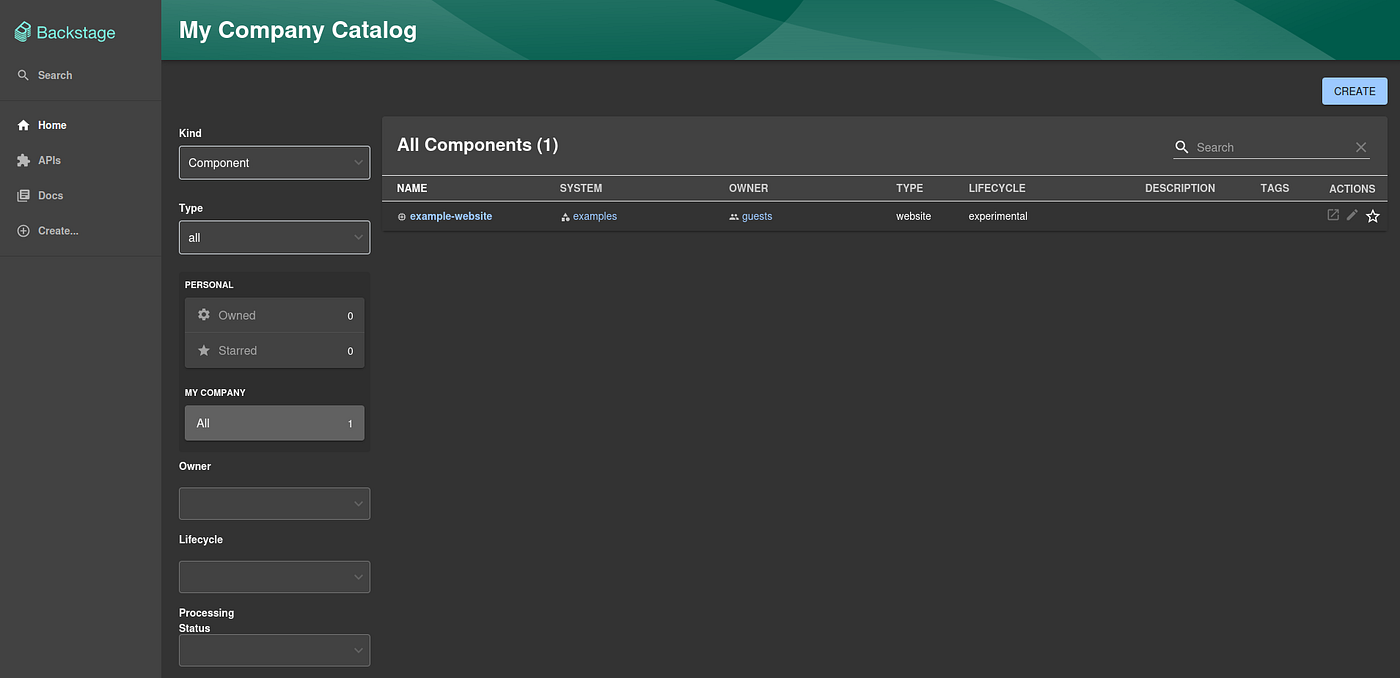Click the star icon next to Starred
This screenshot has width=1400, height=678.
pyautogui.click(x=204, y=351)
